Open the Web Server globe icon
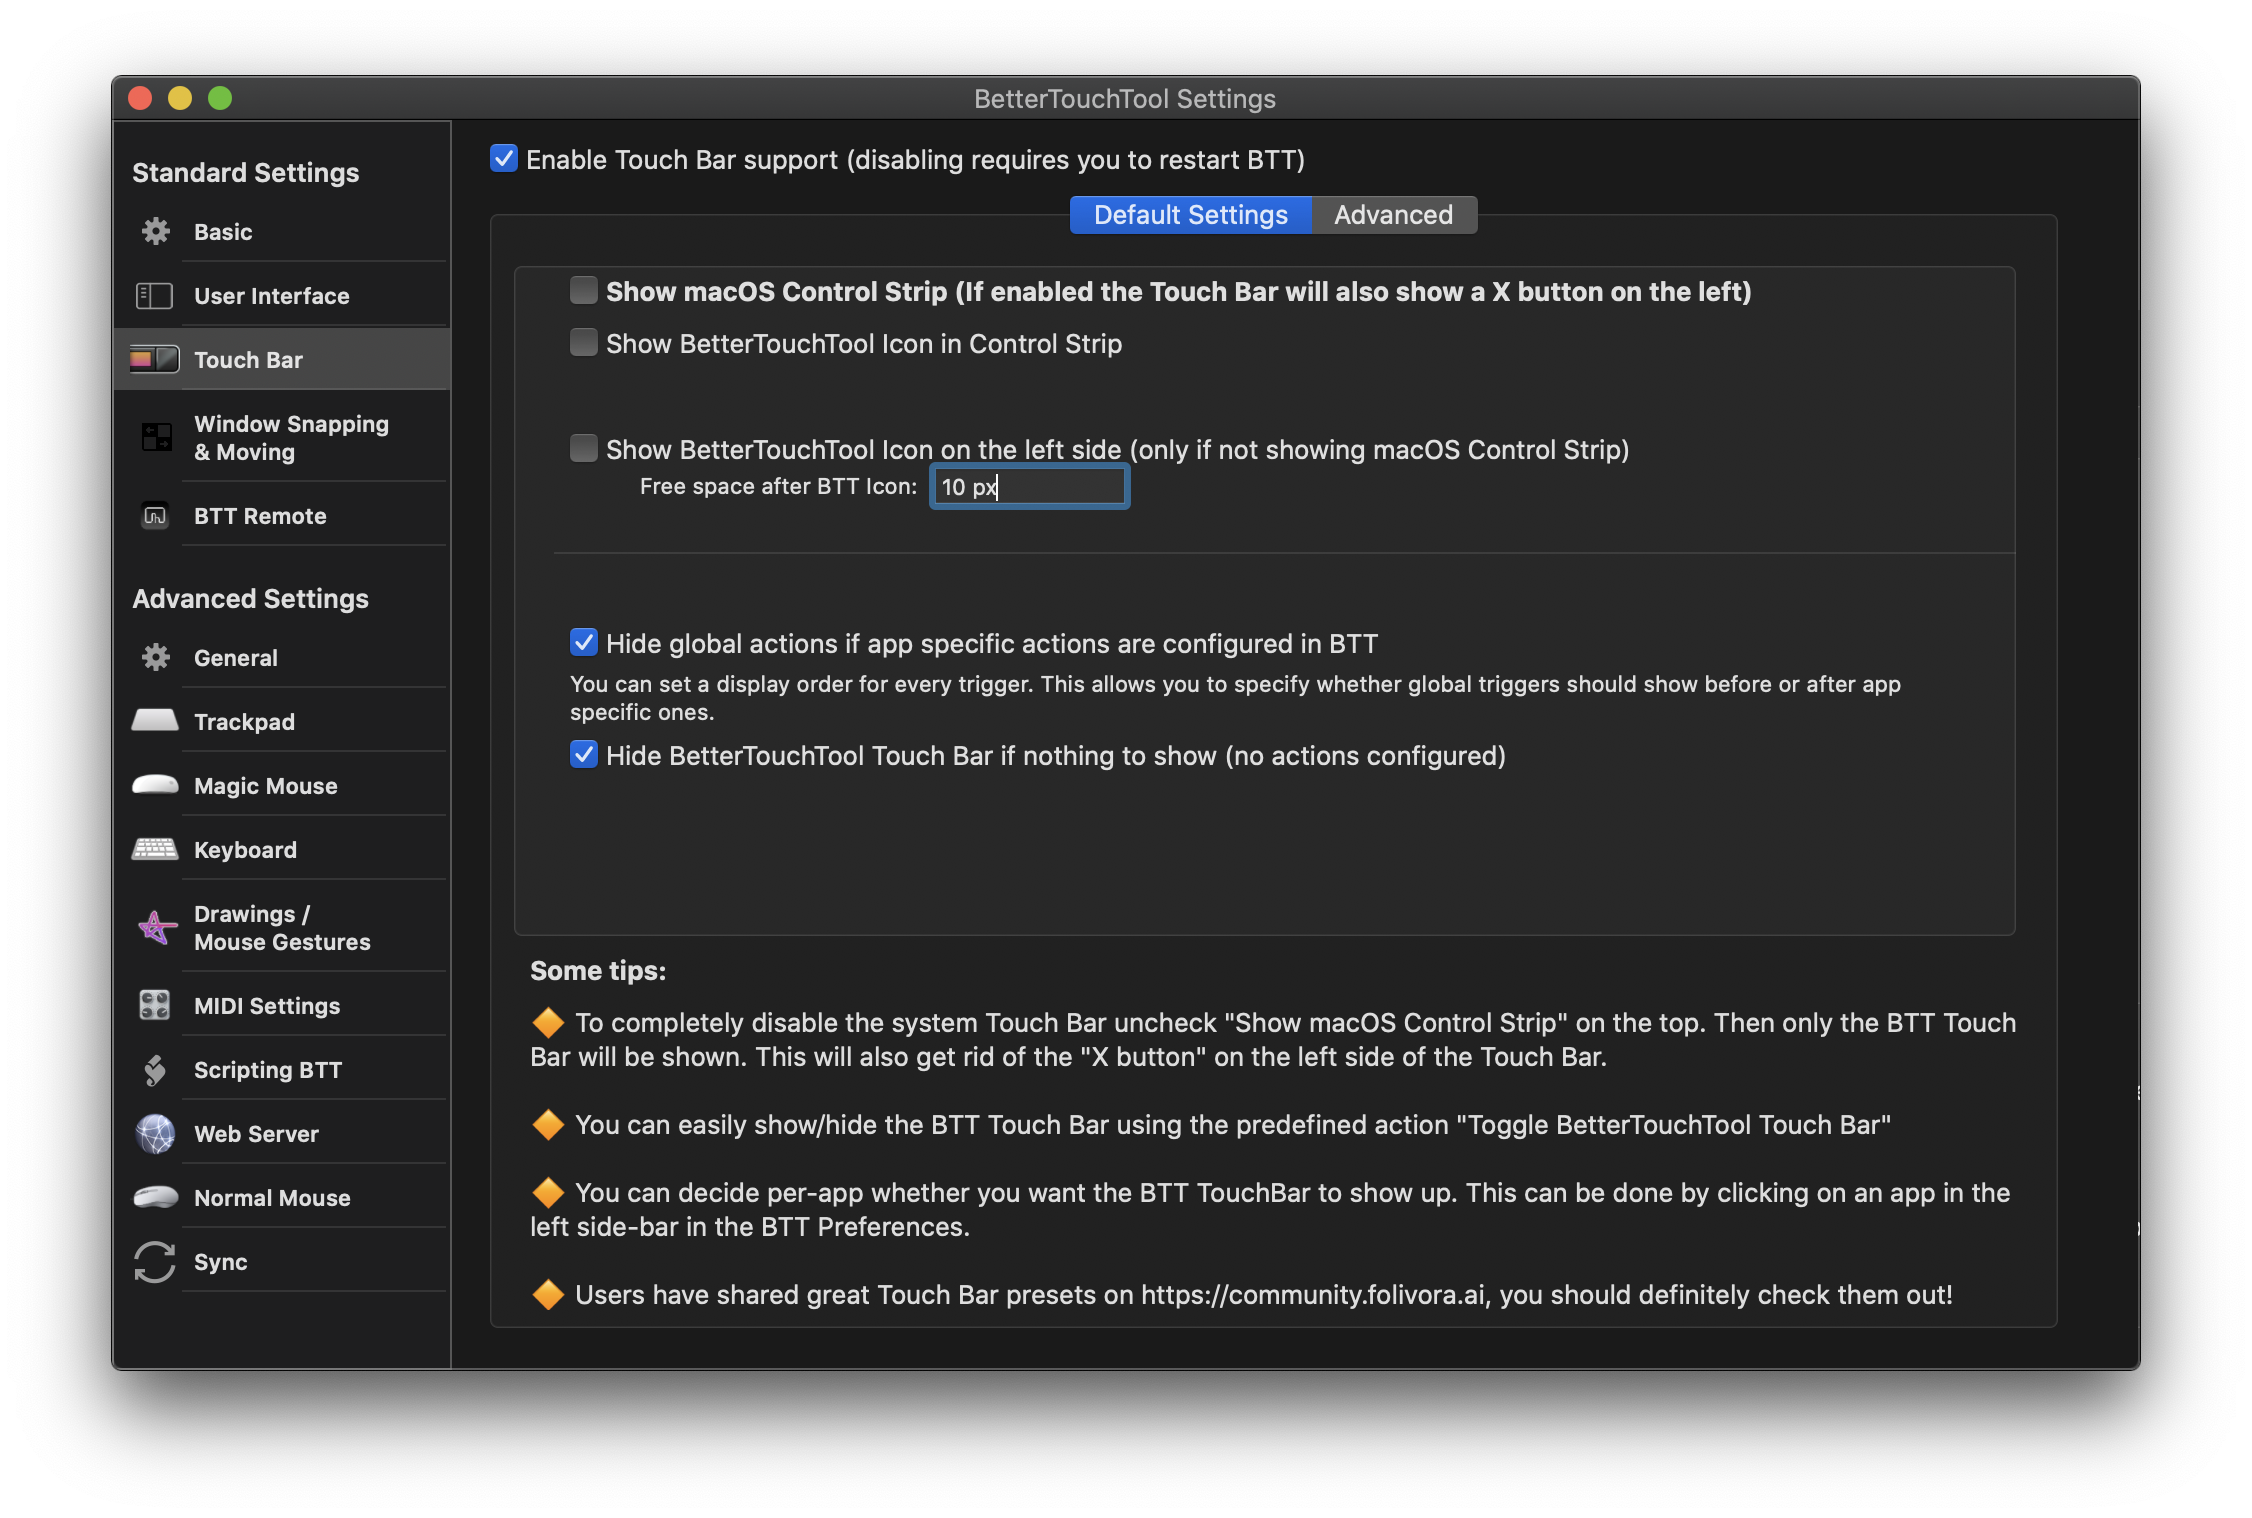The height and width of the screenshot is (1518, 2252). [155, 1133]
